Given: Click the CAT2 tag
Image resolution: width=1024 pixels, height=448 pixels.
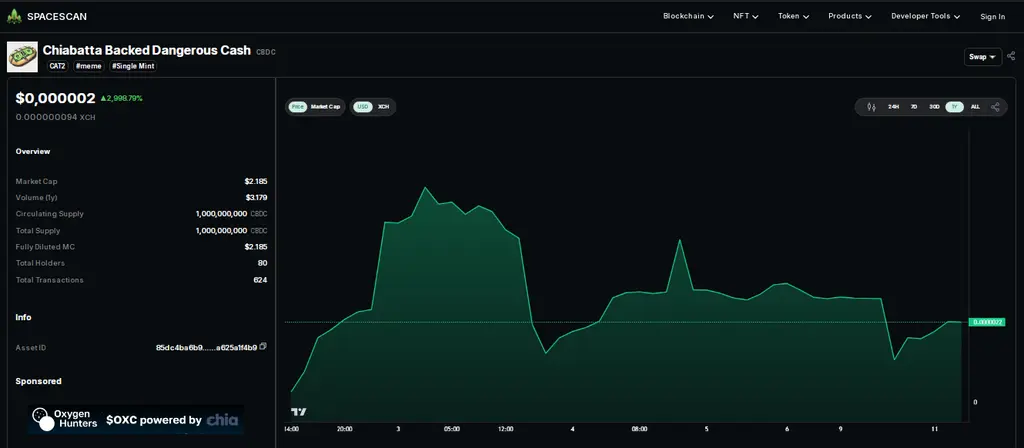Looking at the screenshot, I should tap(57, 66).
